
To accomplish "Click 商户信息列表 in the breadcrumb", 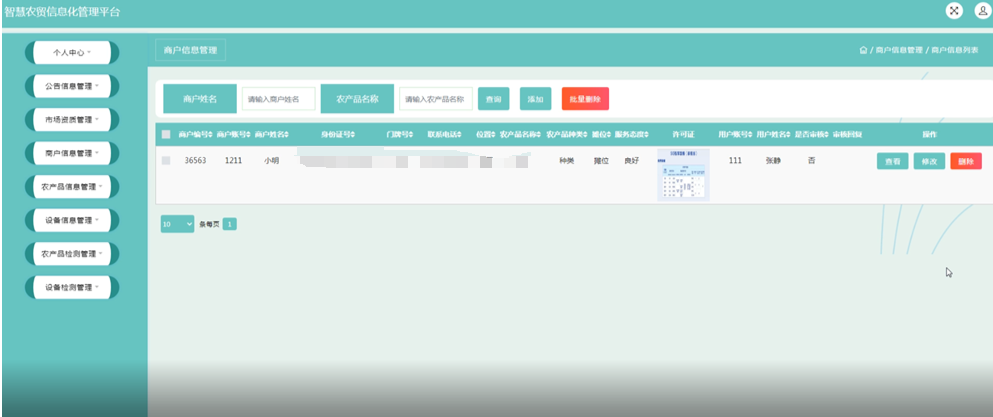I will [x=954, y=50].
